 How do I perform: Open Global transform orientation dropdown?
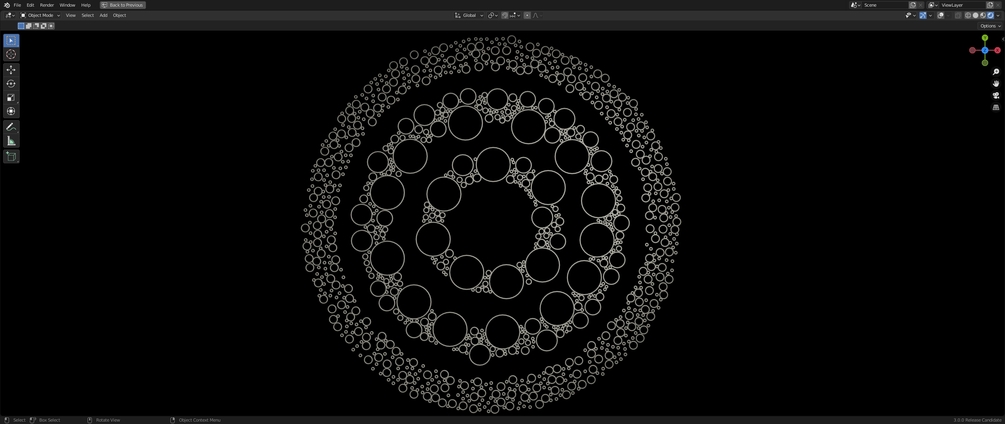point(469,15)
